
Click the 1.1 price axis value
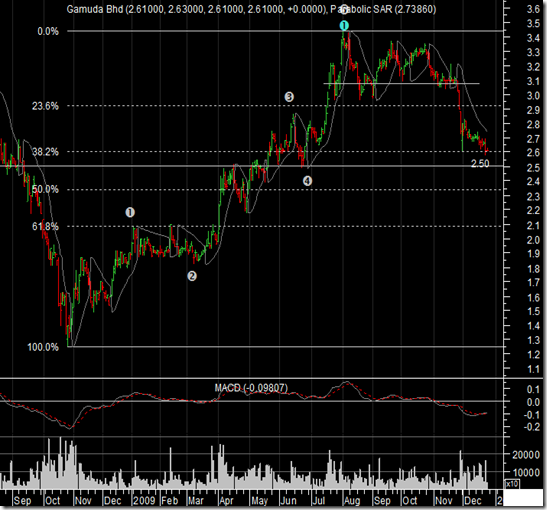coord(533,369)
